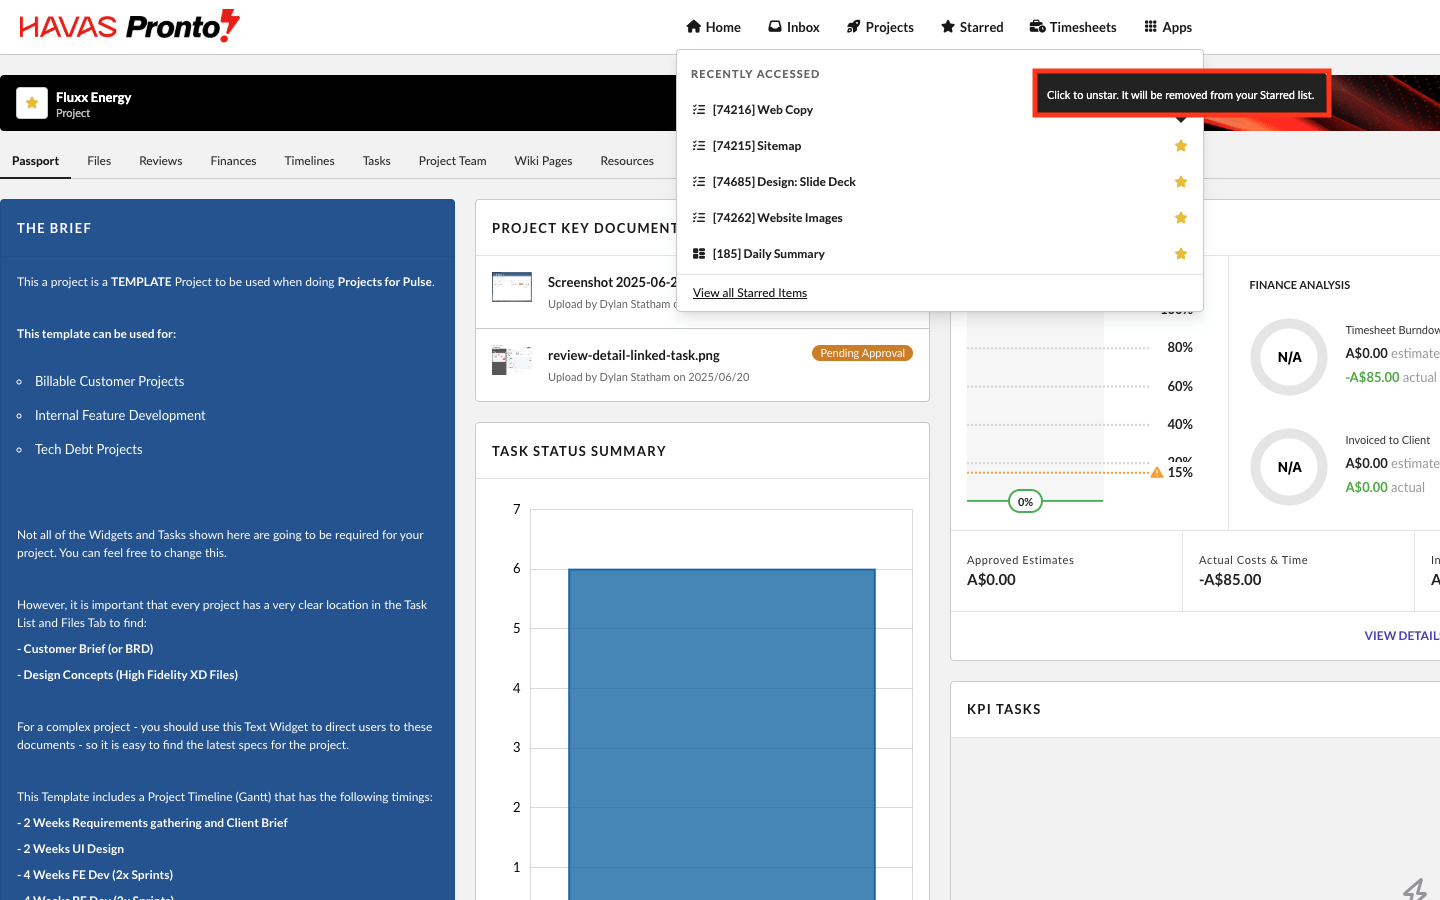Expand the Starred dropdown menu
Screen dimensions: 1440x900
click(x=972, y=27)
